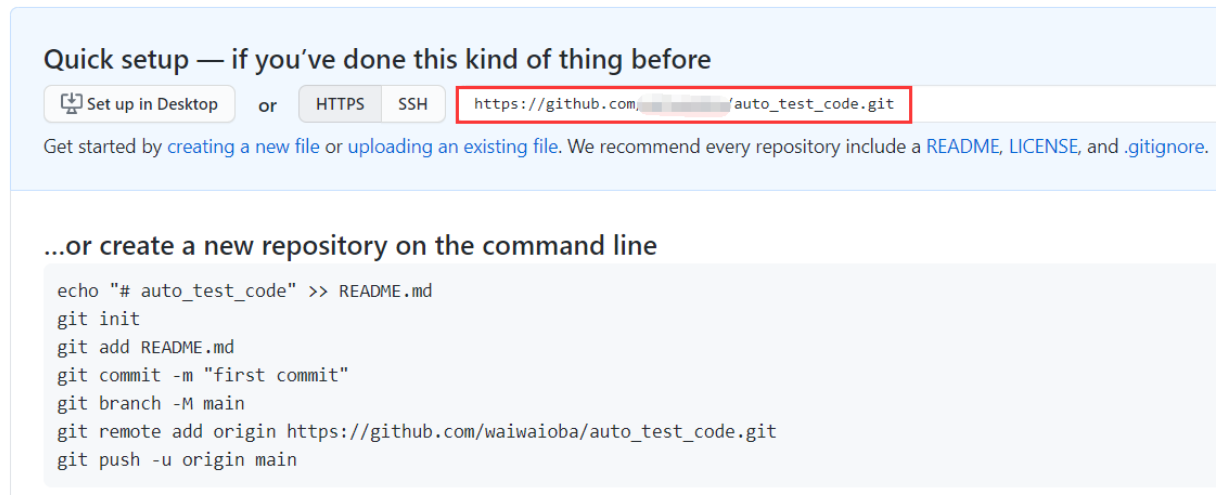Click the "create a new repository" heading
Viewport: 1220px width, 496px height.
pos(350,245)
